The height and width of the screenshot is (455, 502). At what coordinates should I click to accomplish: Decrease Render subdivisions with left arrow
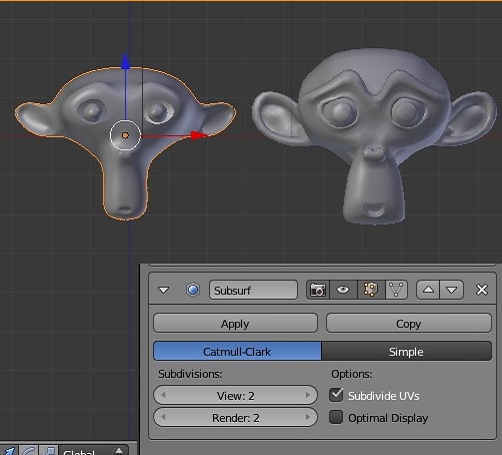163,417
